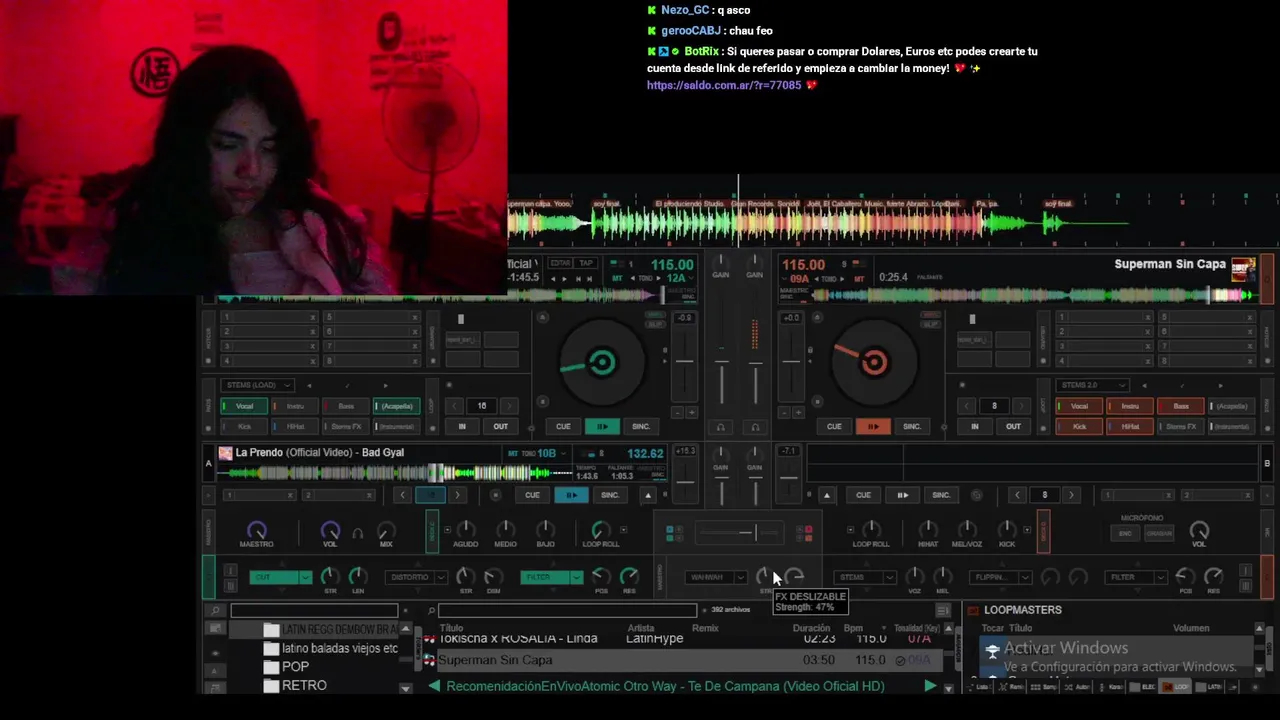This screenshot has height=720, width=1280.
Task: Open the STEMS (LOAD) pads dropdown
Action: 258,385
